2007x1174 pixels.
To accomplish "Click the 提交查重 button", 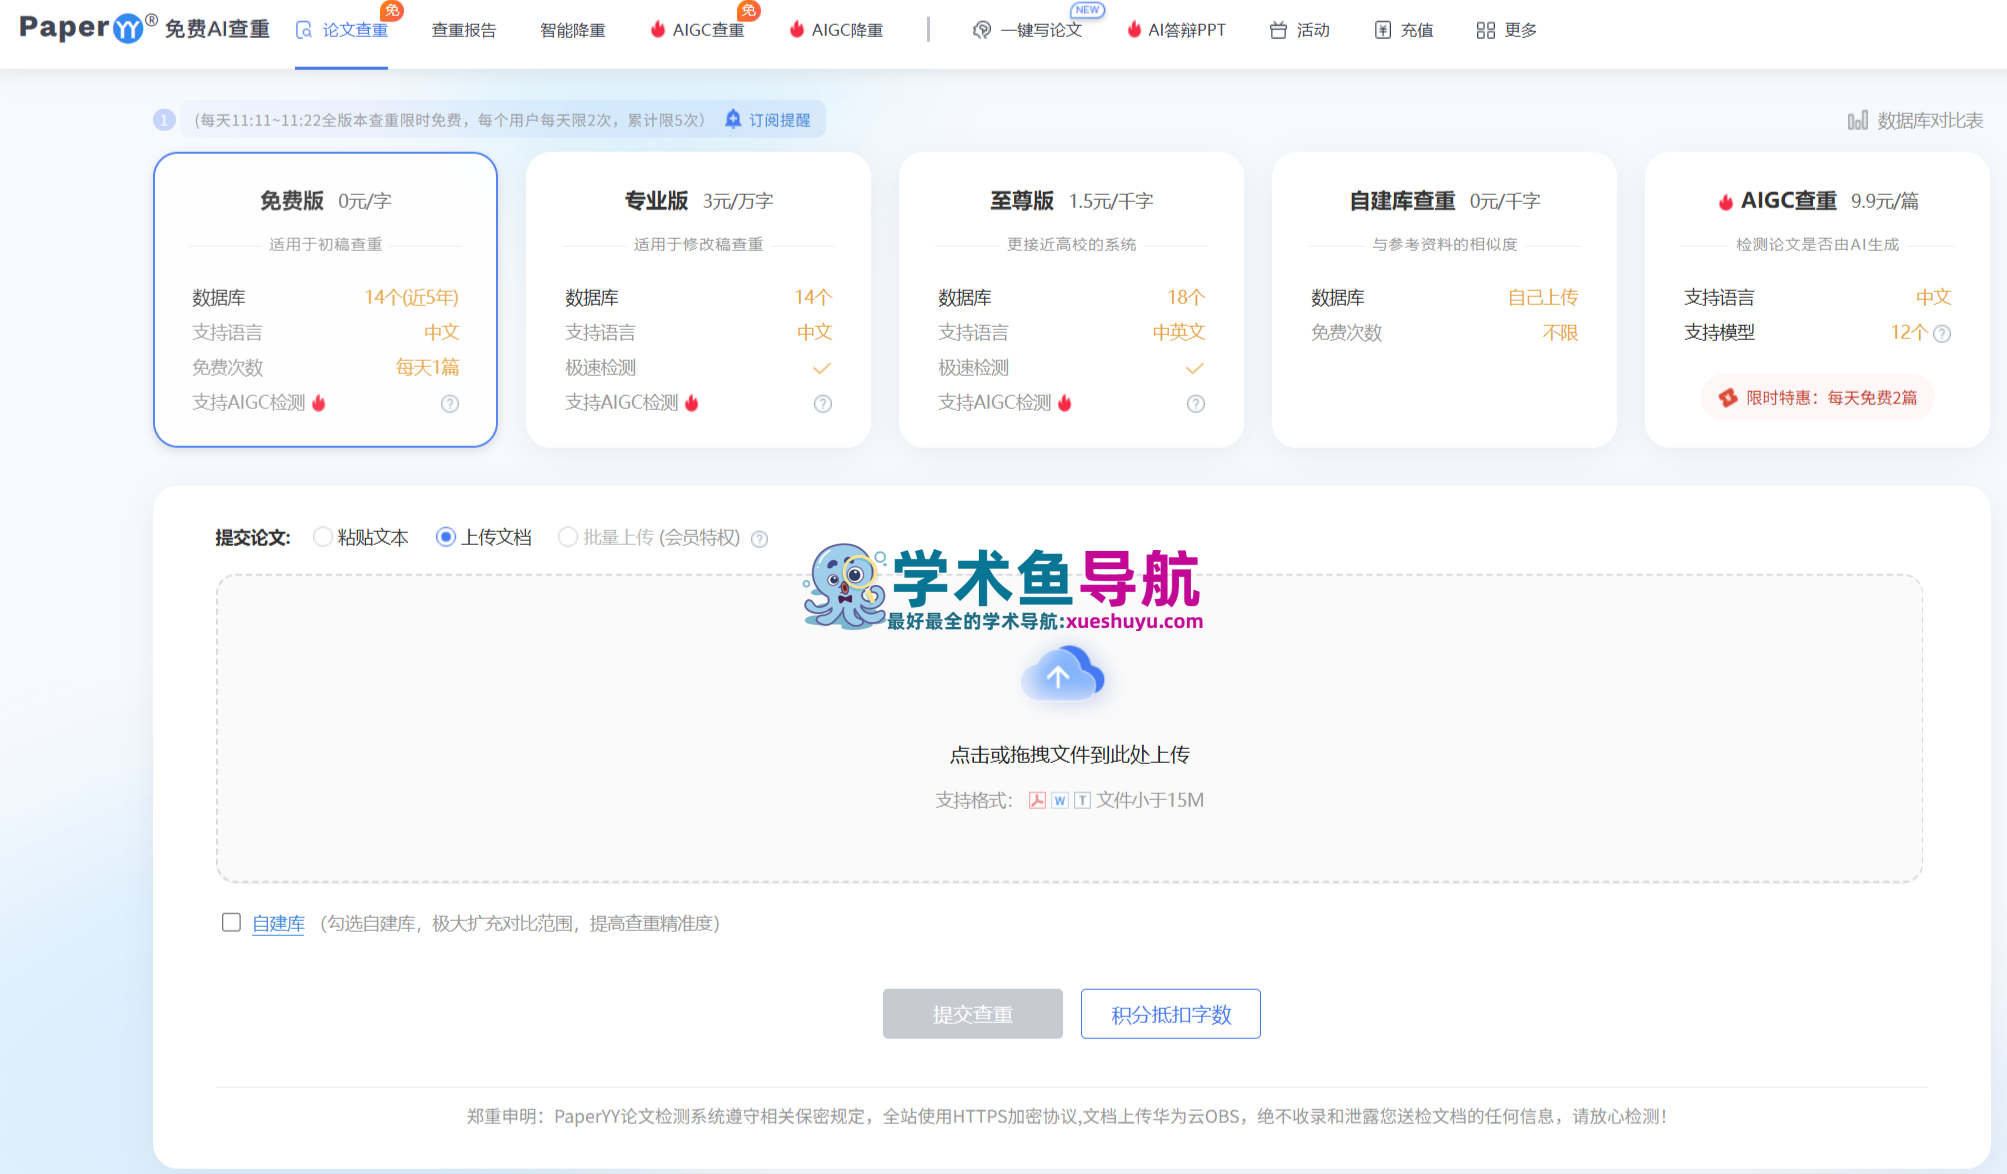I will [x=972, y=1014].
